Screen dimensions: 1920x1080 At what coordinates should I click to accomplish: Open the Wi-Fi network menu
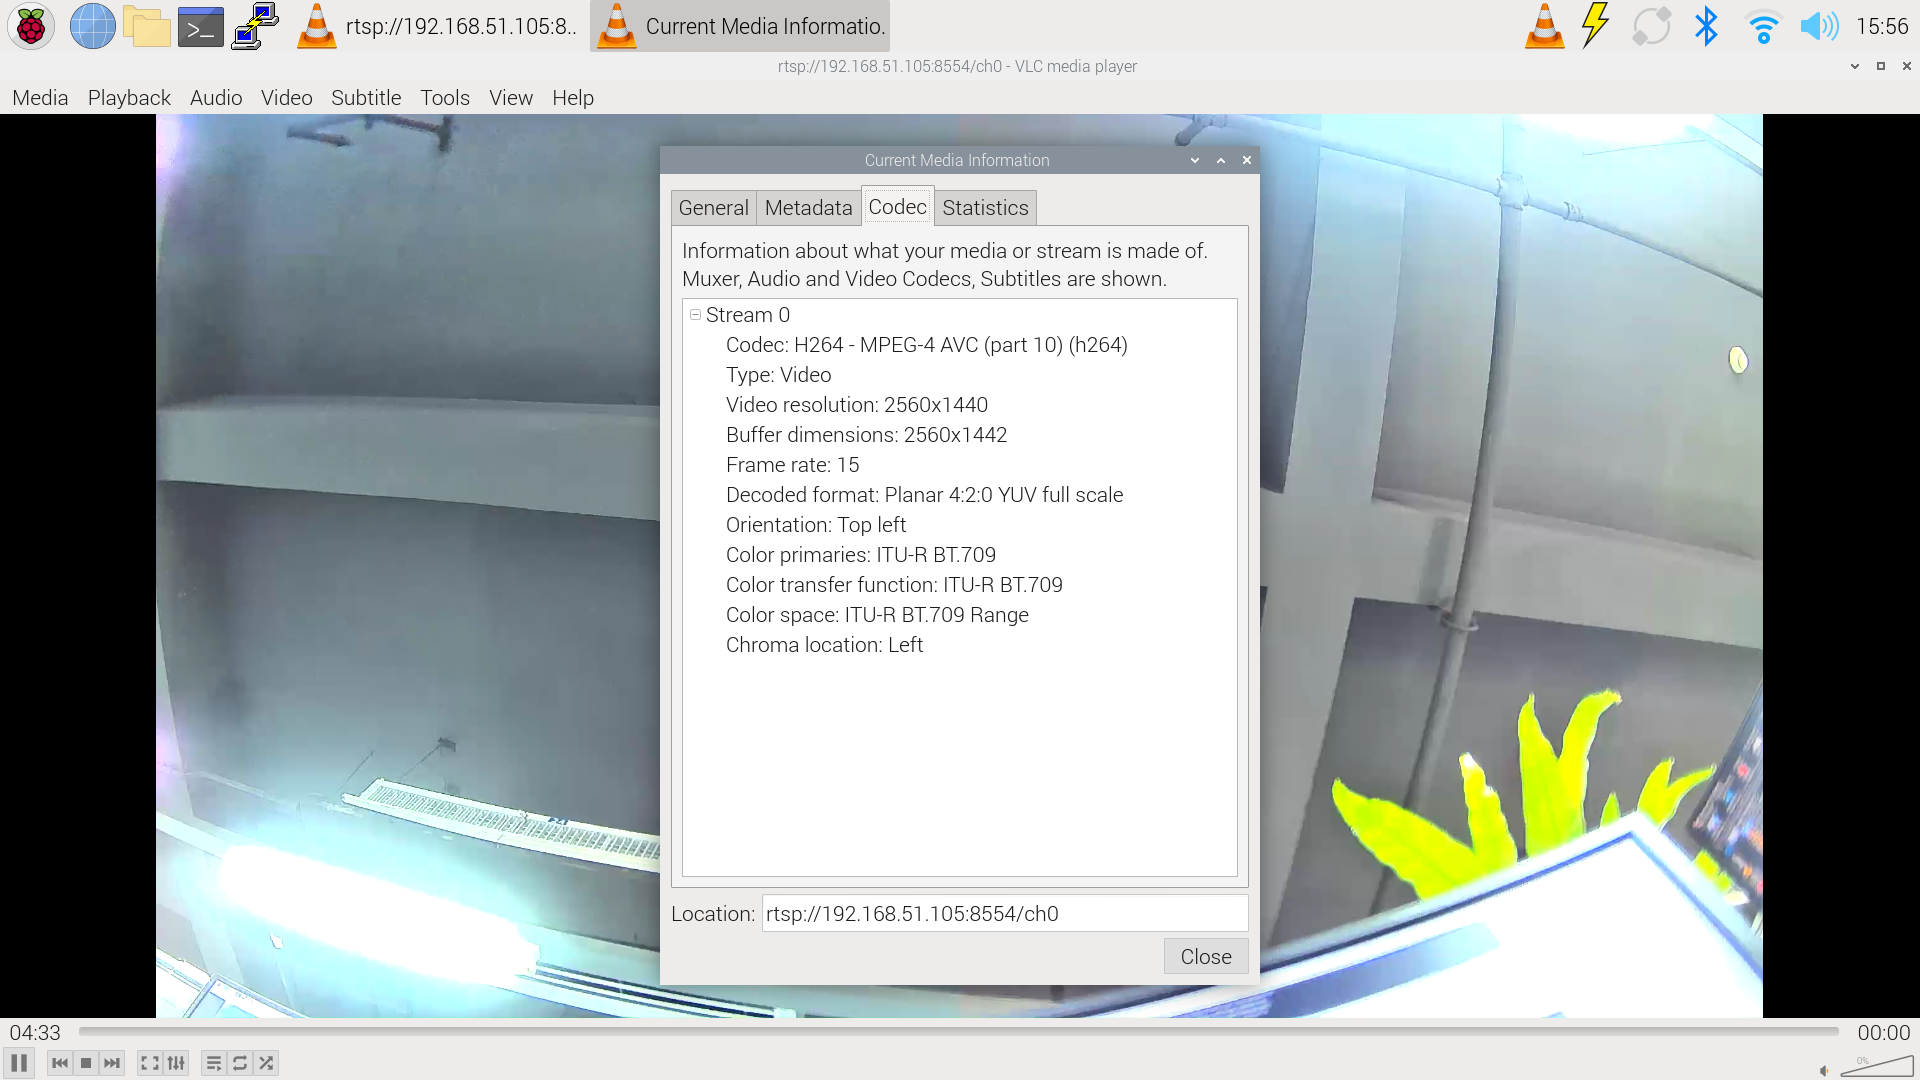[1763, 27]
